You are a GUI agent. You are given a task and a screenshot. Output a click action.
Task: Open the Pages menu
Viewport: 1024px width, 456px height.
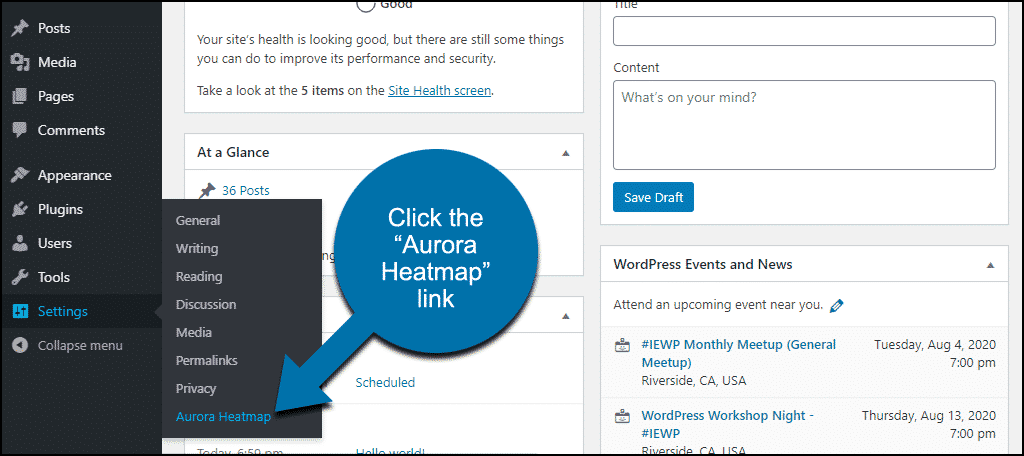pos(56,97)
